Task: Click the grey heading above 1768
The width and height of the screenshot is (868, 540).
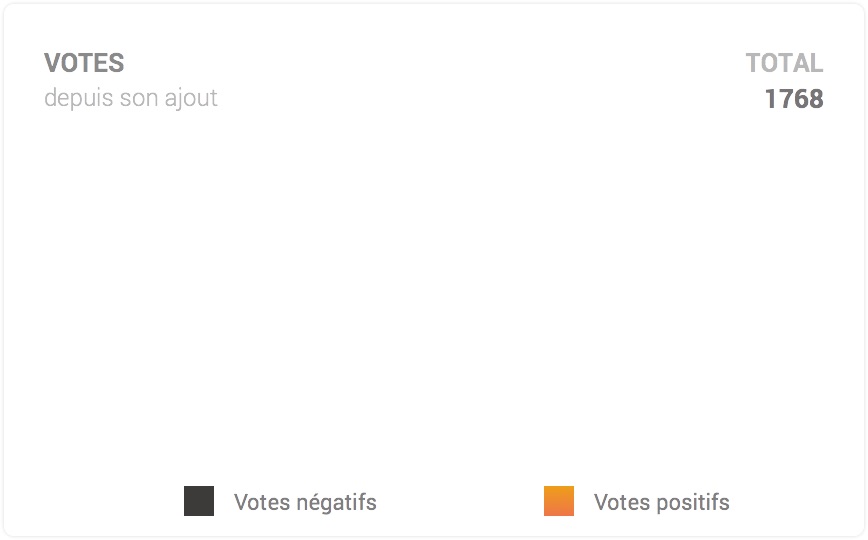Action: (784, 63)
